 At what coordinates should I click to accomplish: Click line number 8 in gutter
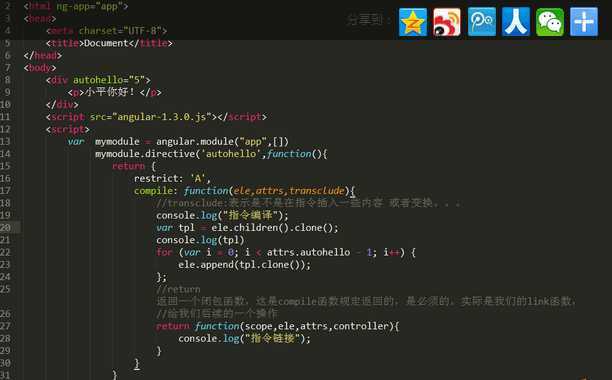(7, 80)
